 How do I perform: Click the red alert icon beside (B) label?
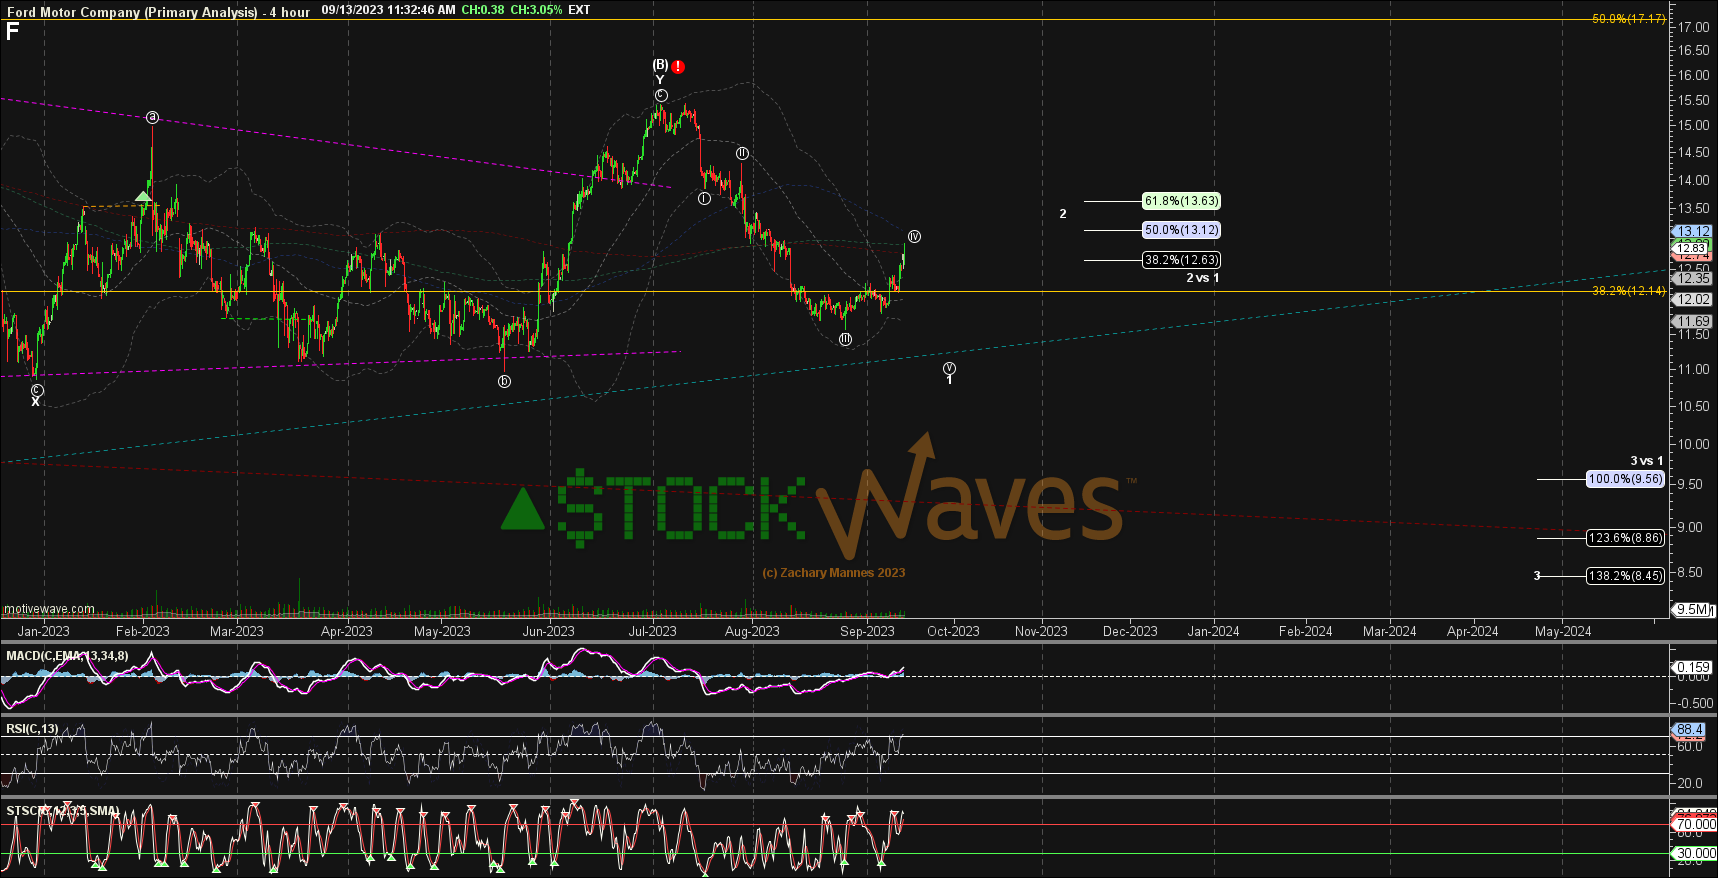click(x=678, y=67)
